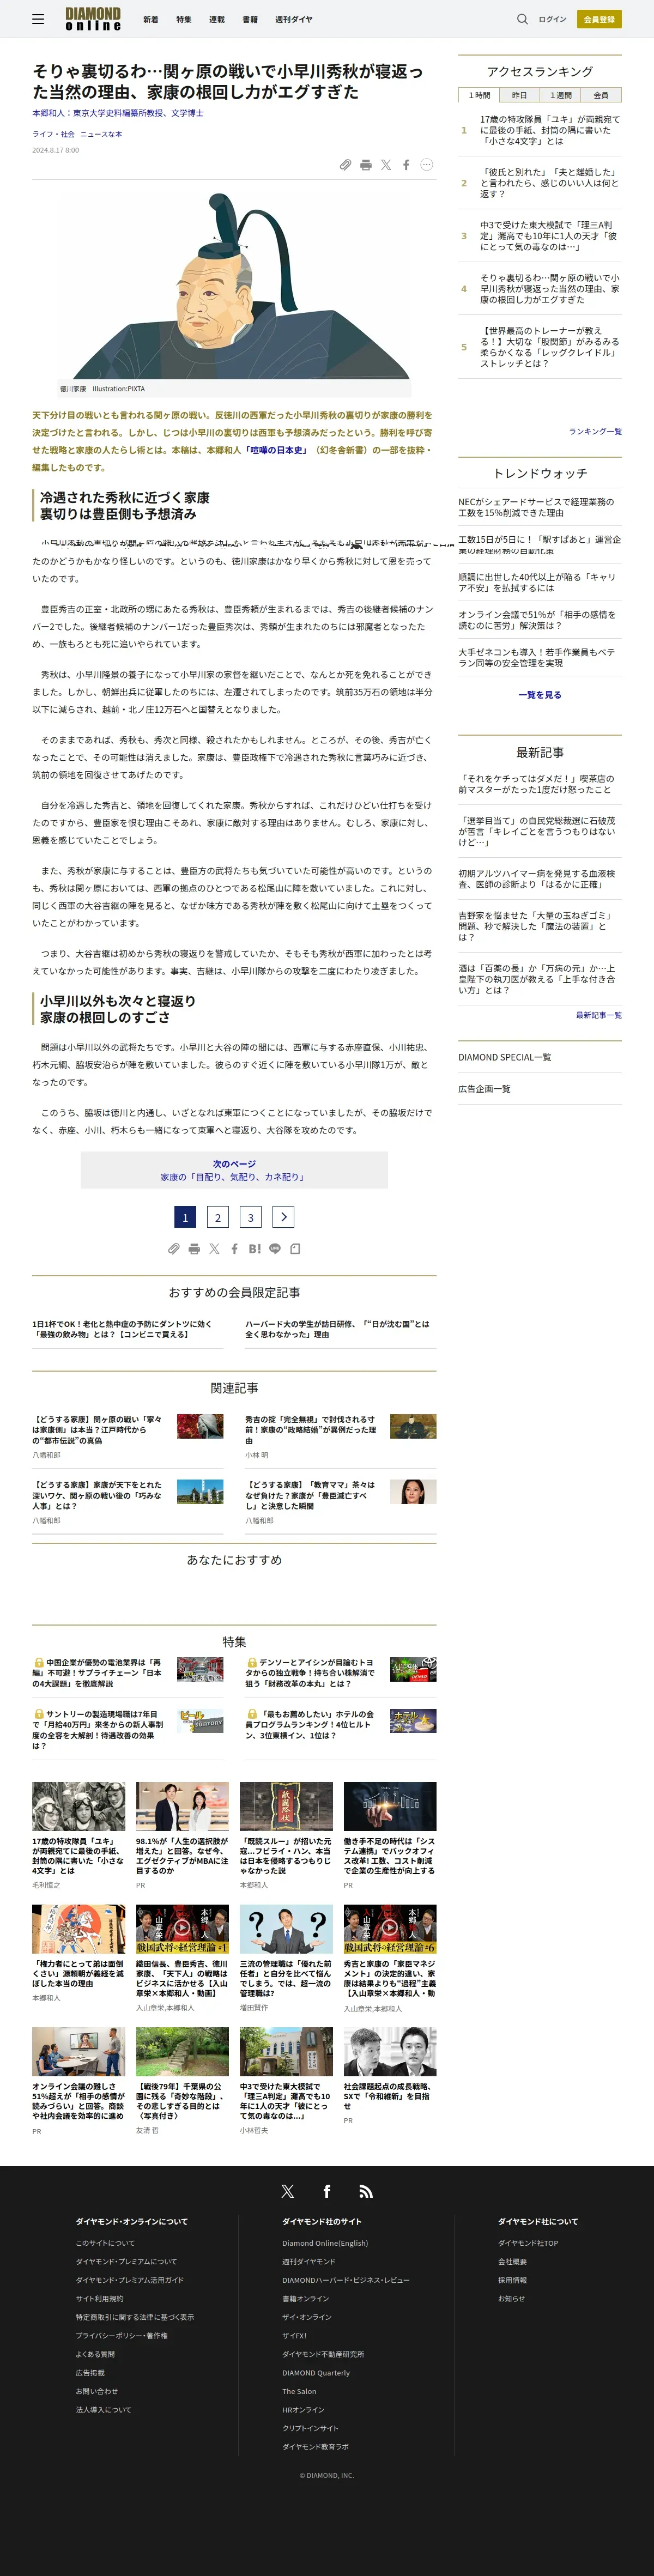Open footer X social icon
The width and height of the screenshot is (654, 2576).
288,2191
